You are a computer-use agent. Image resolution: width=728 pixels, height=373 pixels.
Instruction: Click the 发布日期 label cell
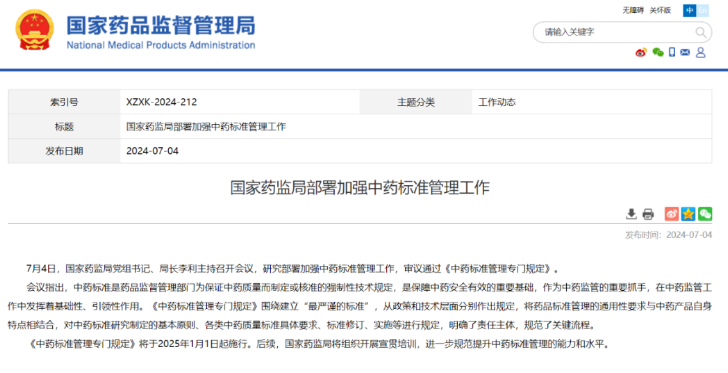(64, 151)
